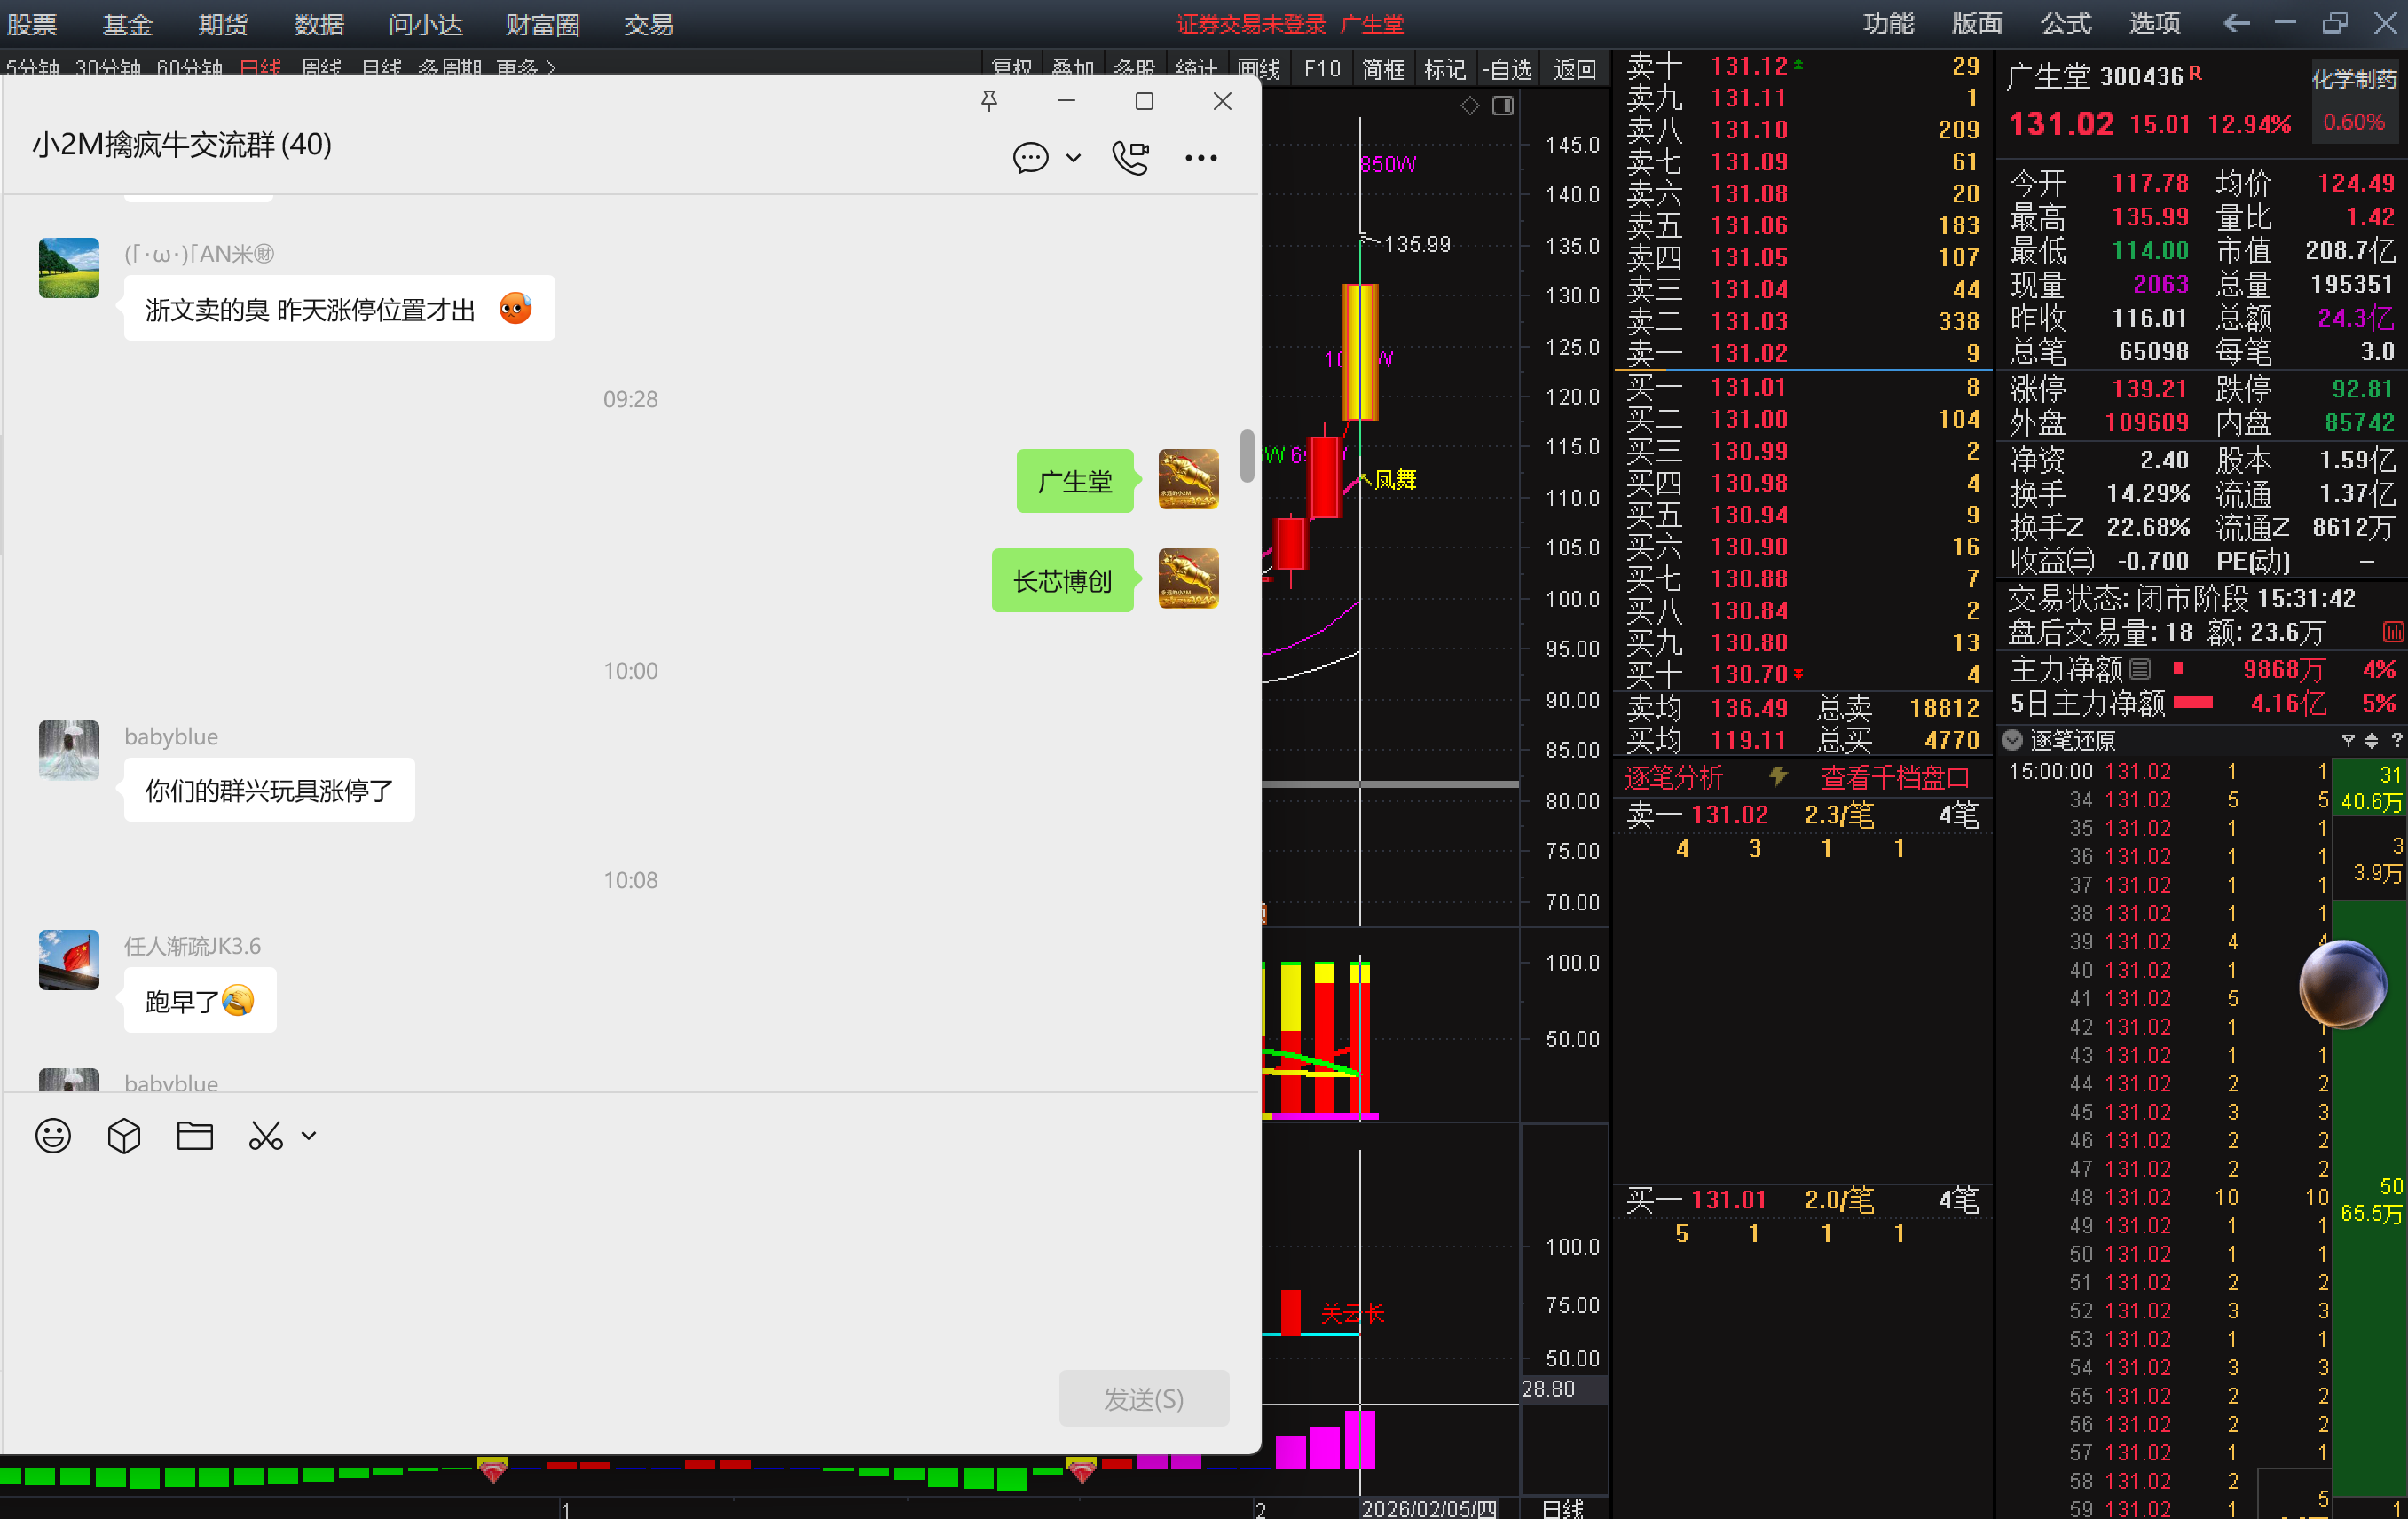Click the 3D cube favorites icon
2408x1519 pixels.
124,1136
